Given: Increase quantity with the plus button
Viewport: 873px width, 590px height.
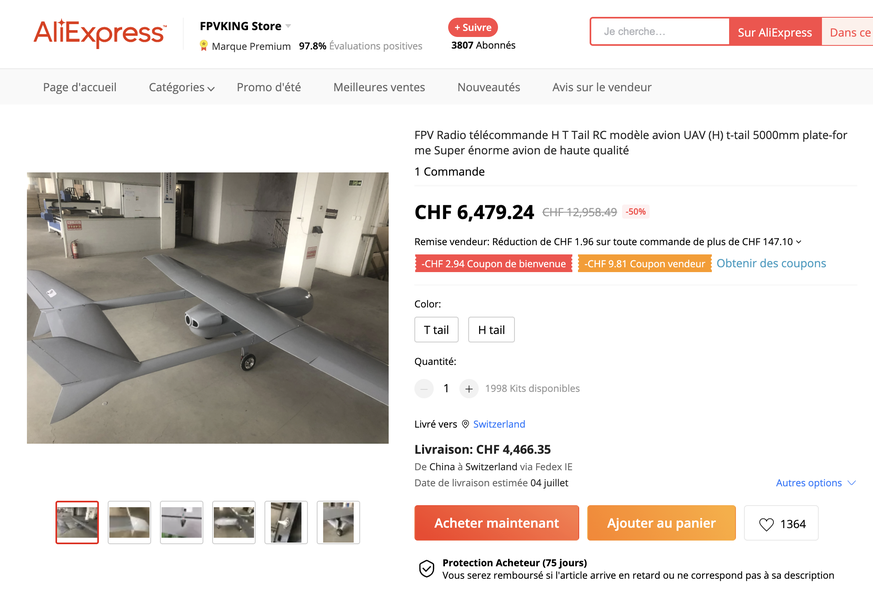Looking at the screenshot, I should pyautogui.click(x=468, y=388).
